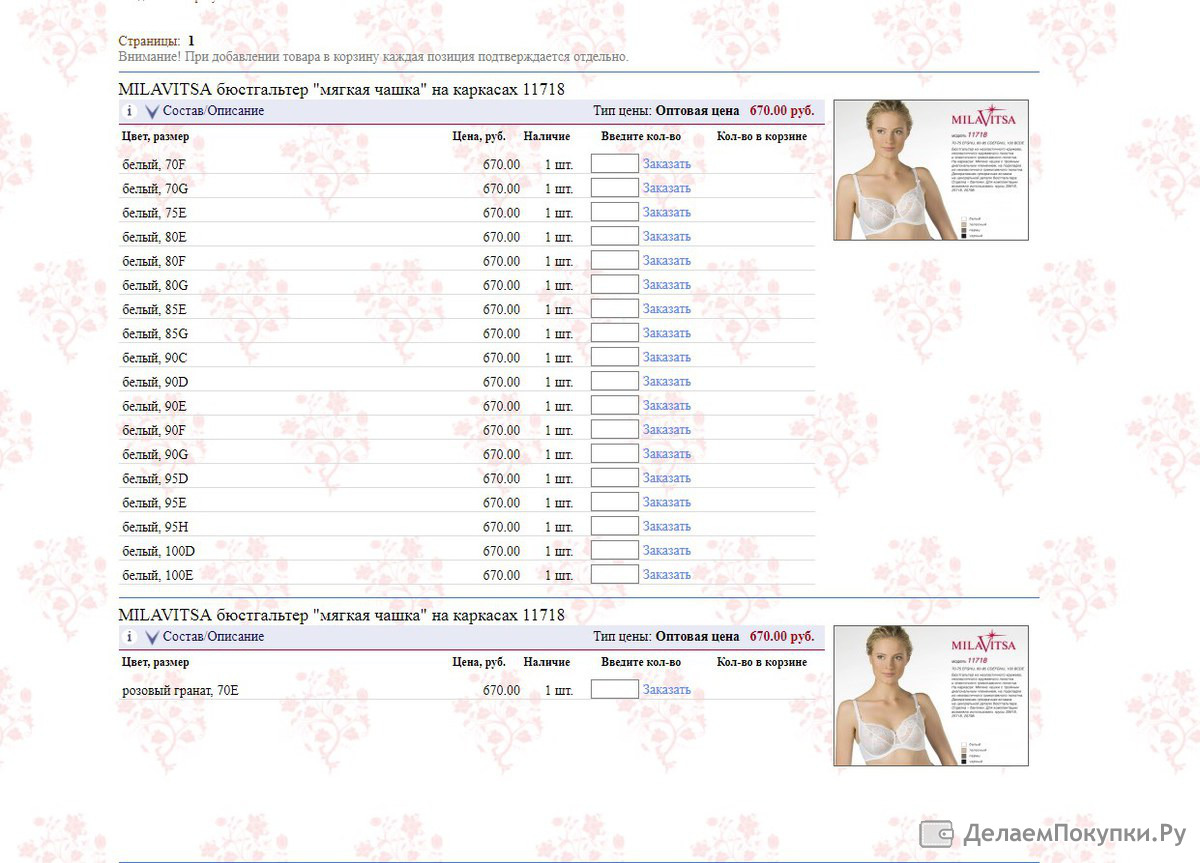The image size is (1200, 863).
Task: Select quantity box in белый, 80F row
Action: (615, 261)
